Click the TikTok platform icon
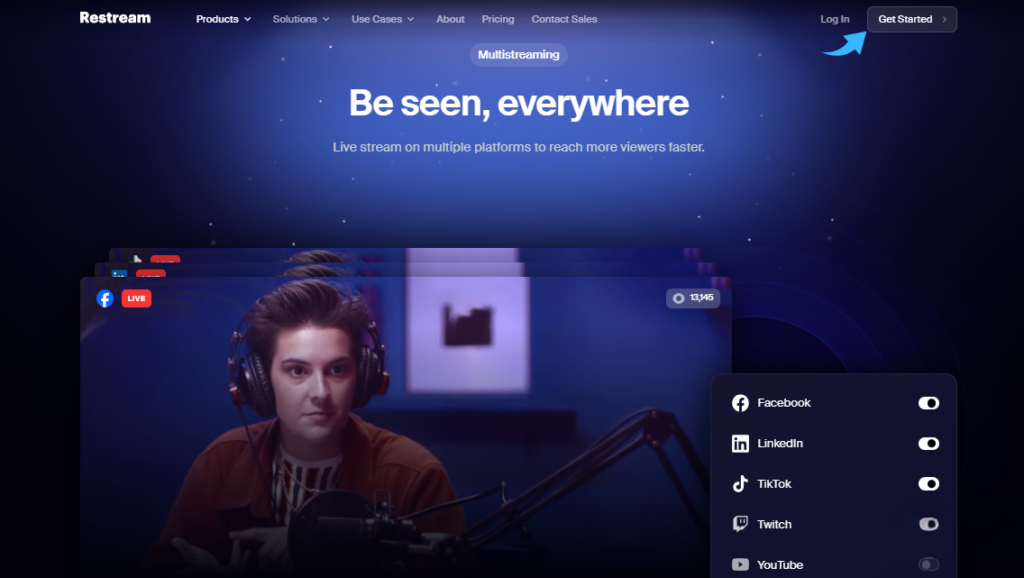 click(x=740, y=483)
